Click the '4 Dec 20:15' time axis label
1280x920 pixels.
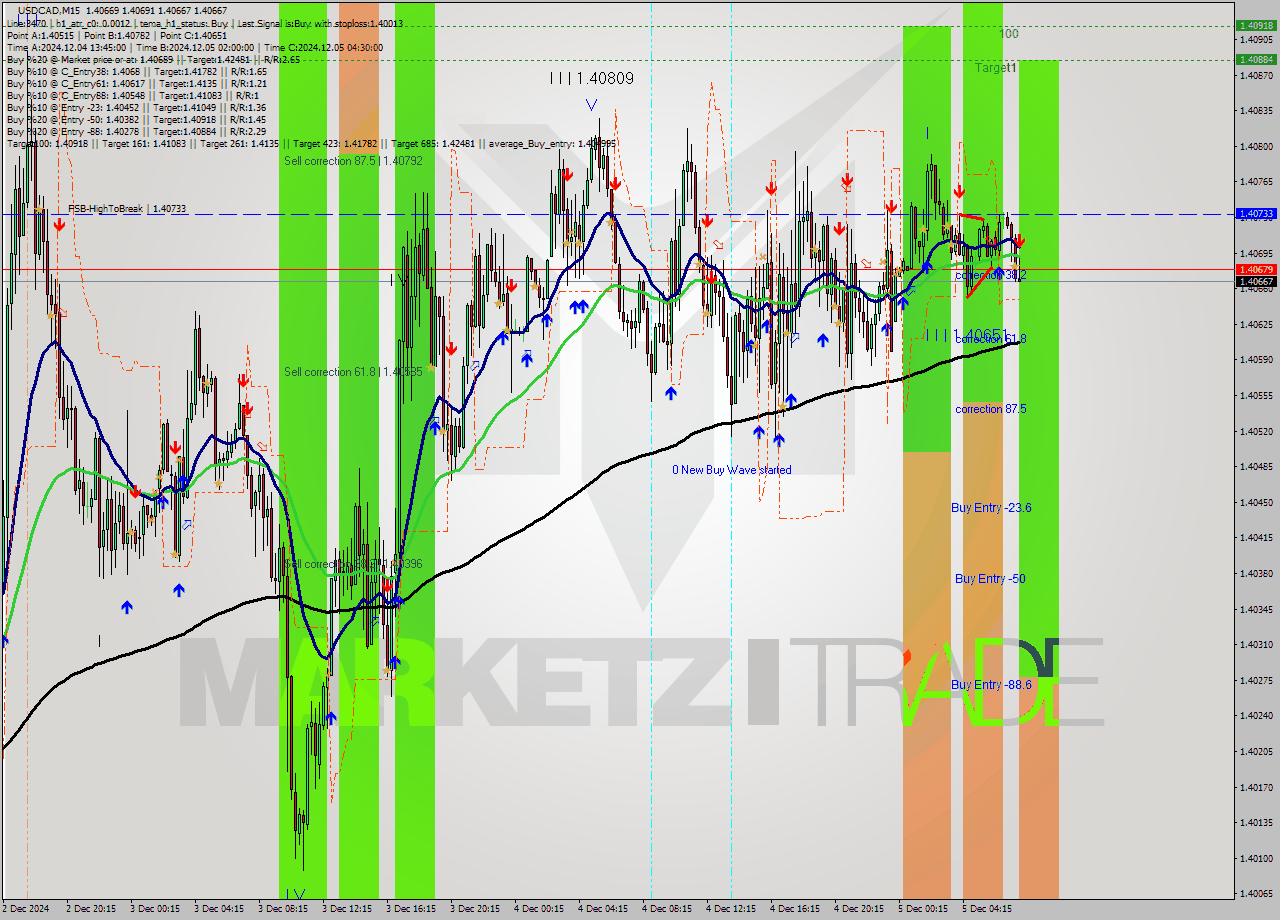(x=859, y=909)
